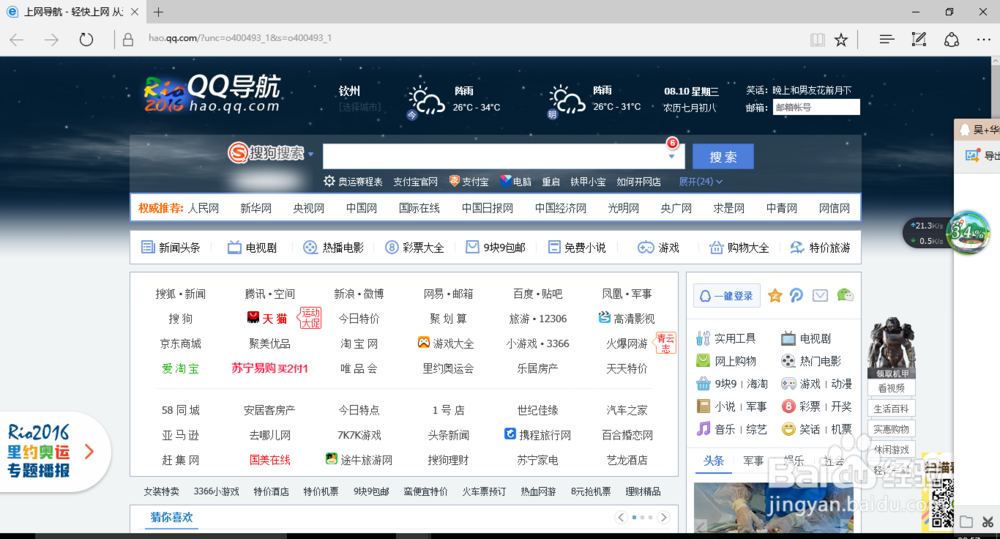The image size is (1000, 539).
Task: Switch to the 头条 news tab
Action: point(714,461)
